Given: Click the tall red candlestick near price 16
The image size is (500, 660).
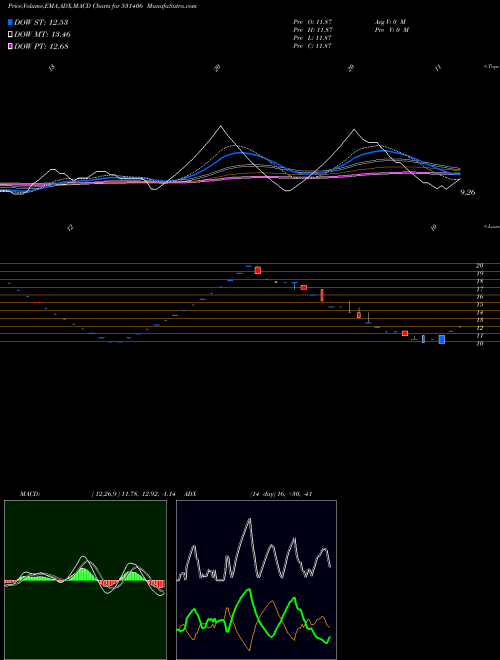Looking at the screenshot, I should [322, 295].
